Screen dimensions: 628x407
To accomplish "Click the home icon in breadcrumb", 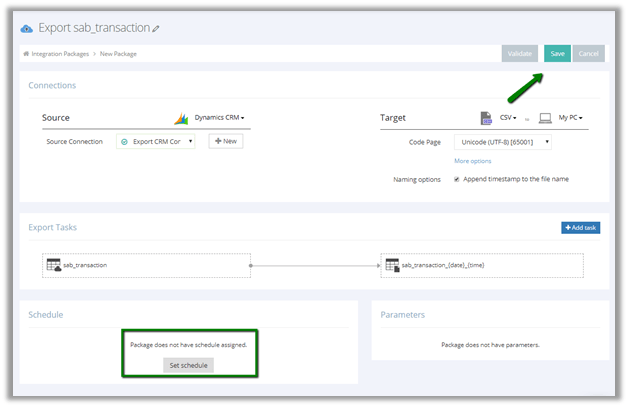I will 26,53.
